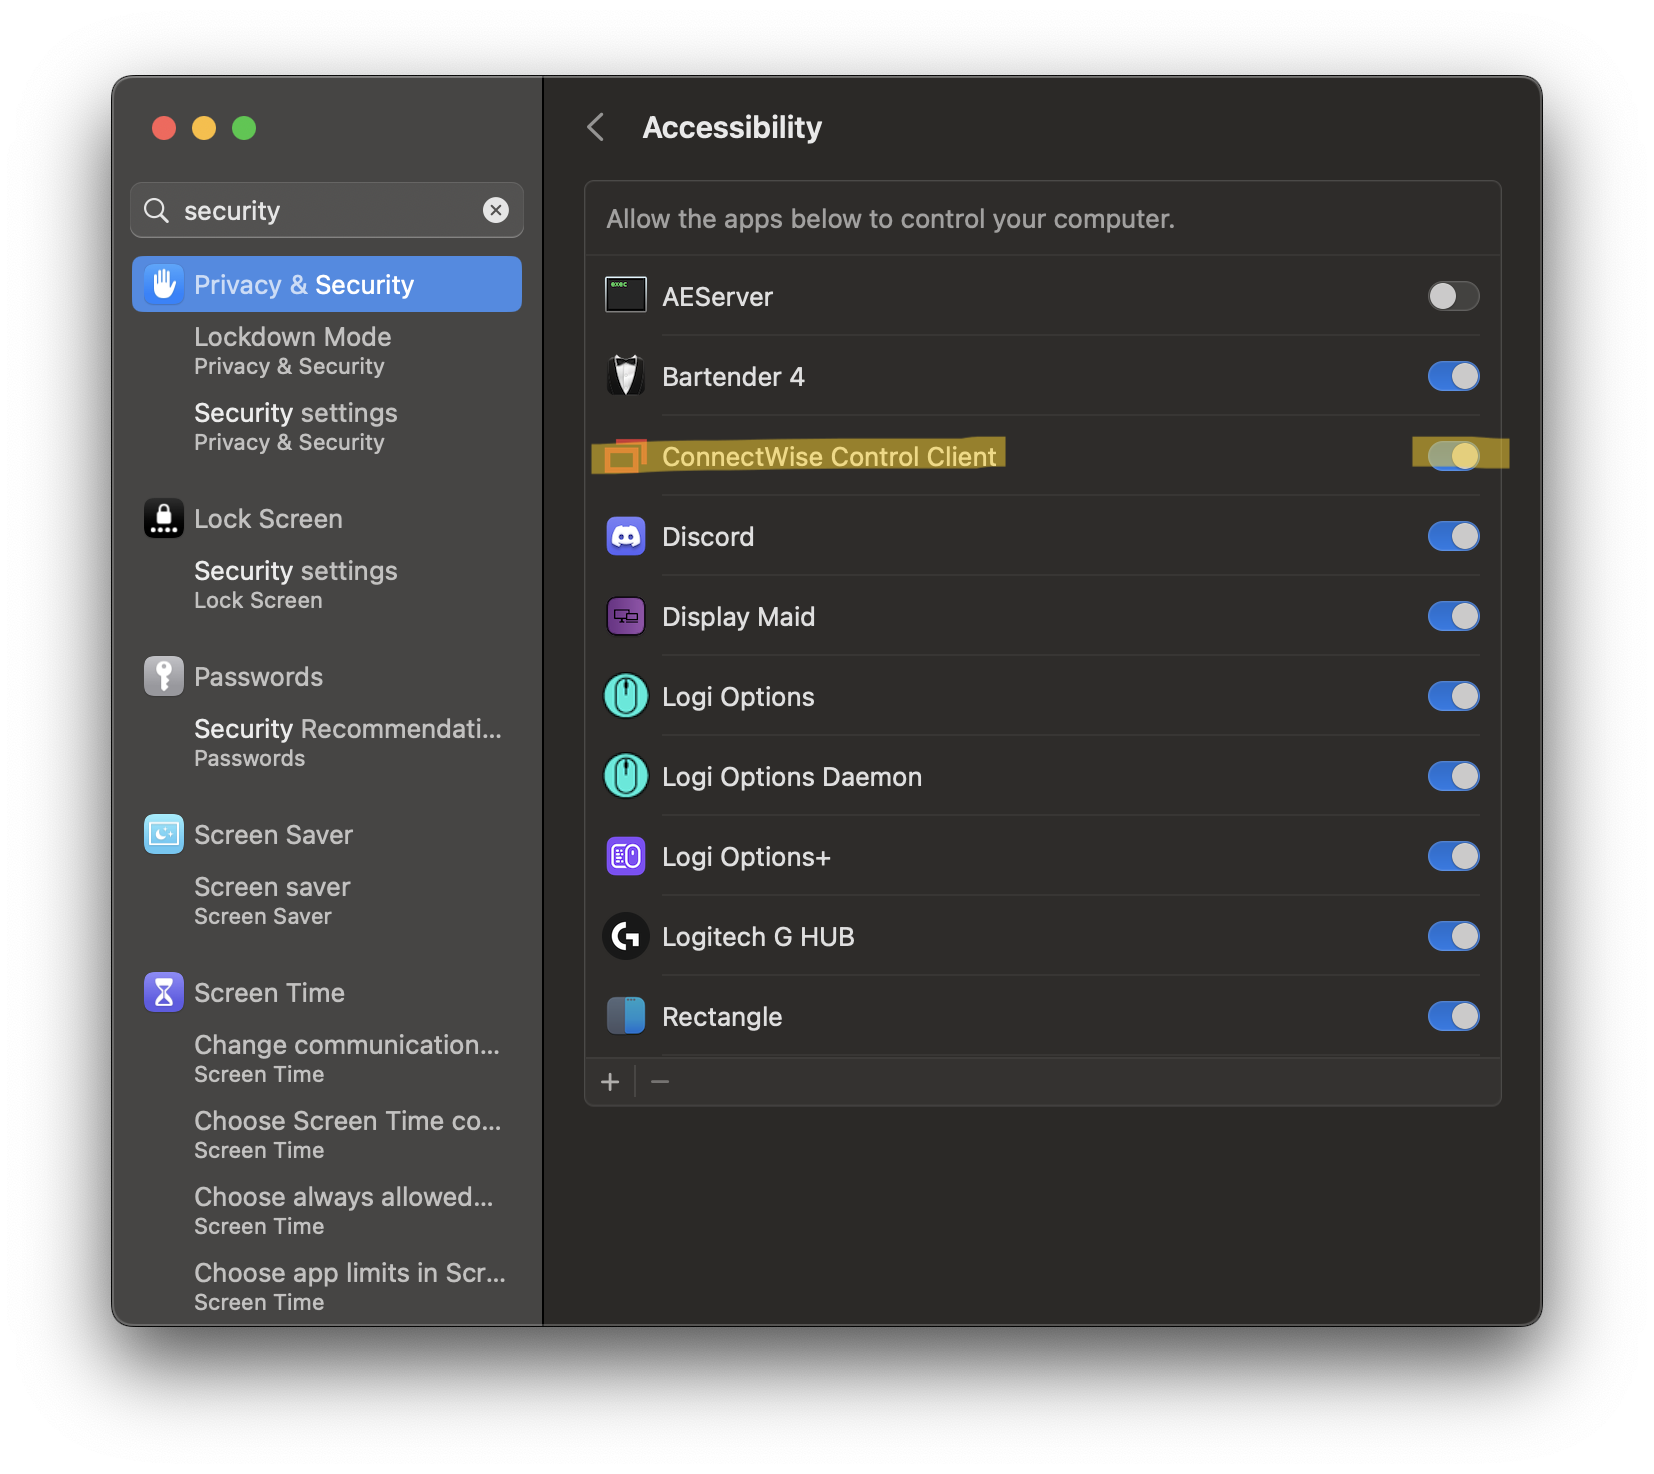Toggle ConnectWise Control Client access
Image resolution: width=1654 pixels, height=1474 pixels.
pyautogui.click(x=1453, y=456)
